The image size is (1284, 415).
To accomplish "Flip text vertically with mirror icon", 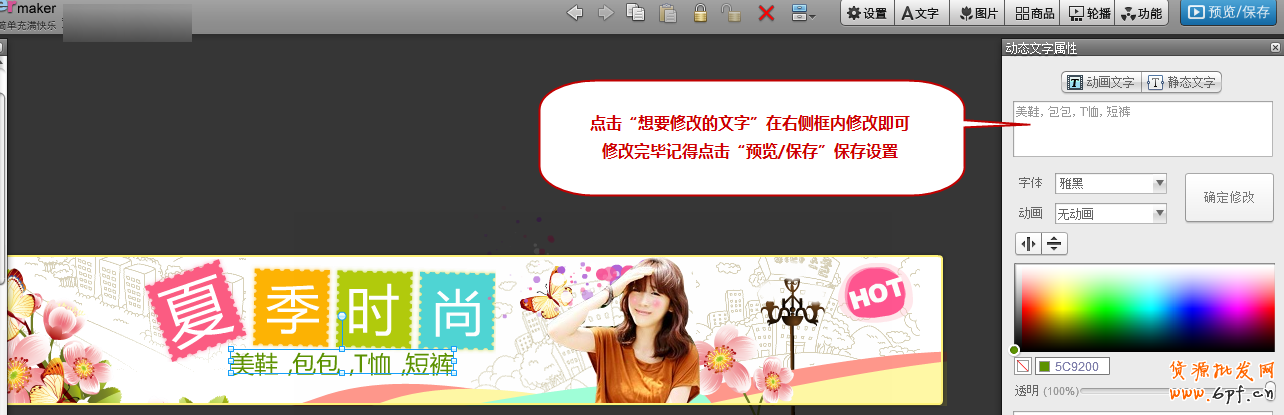I will (x=1054, y=243).
